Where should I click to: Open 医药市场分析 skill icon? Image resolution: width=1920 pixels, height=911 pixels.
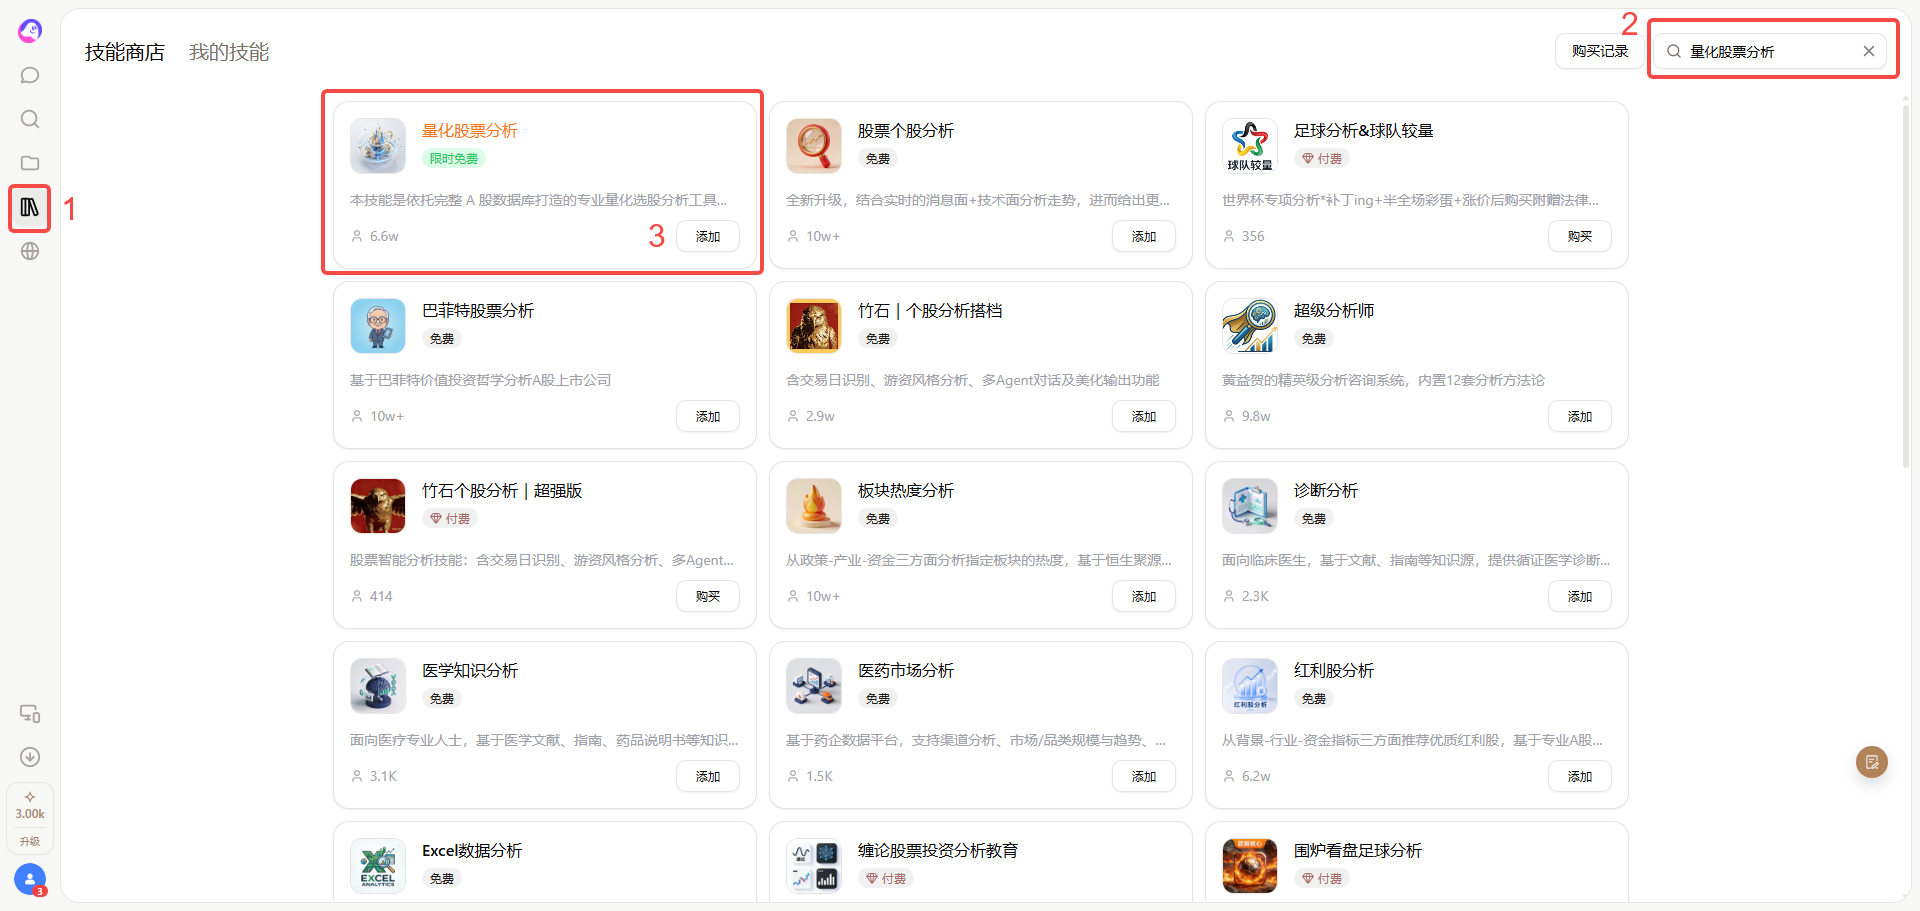click(x=814, y=686)
